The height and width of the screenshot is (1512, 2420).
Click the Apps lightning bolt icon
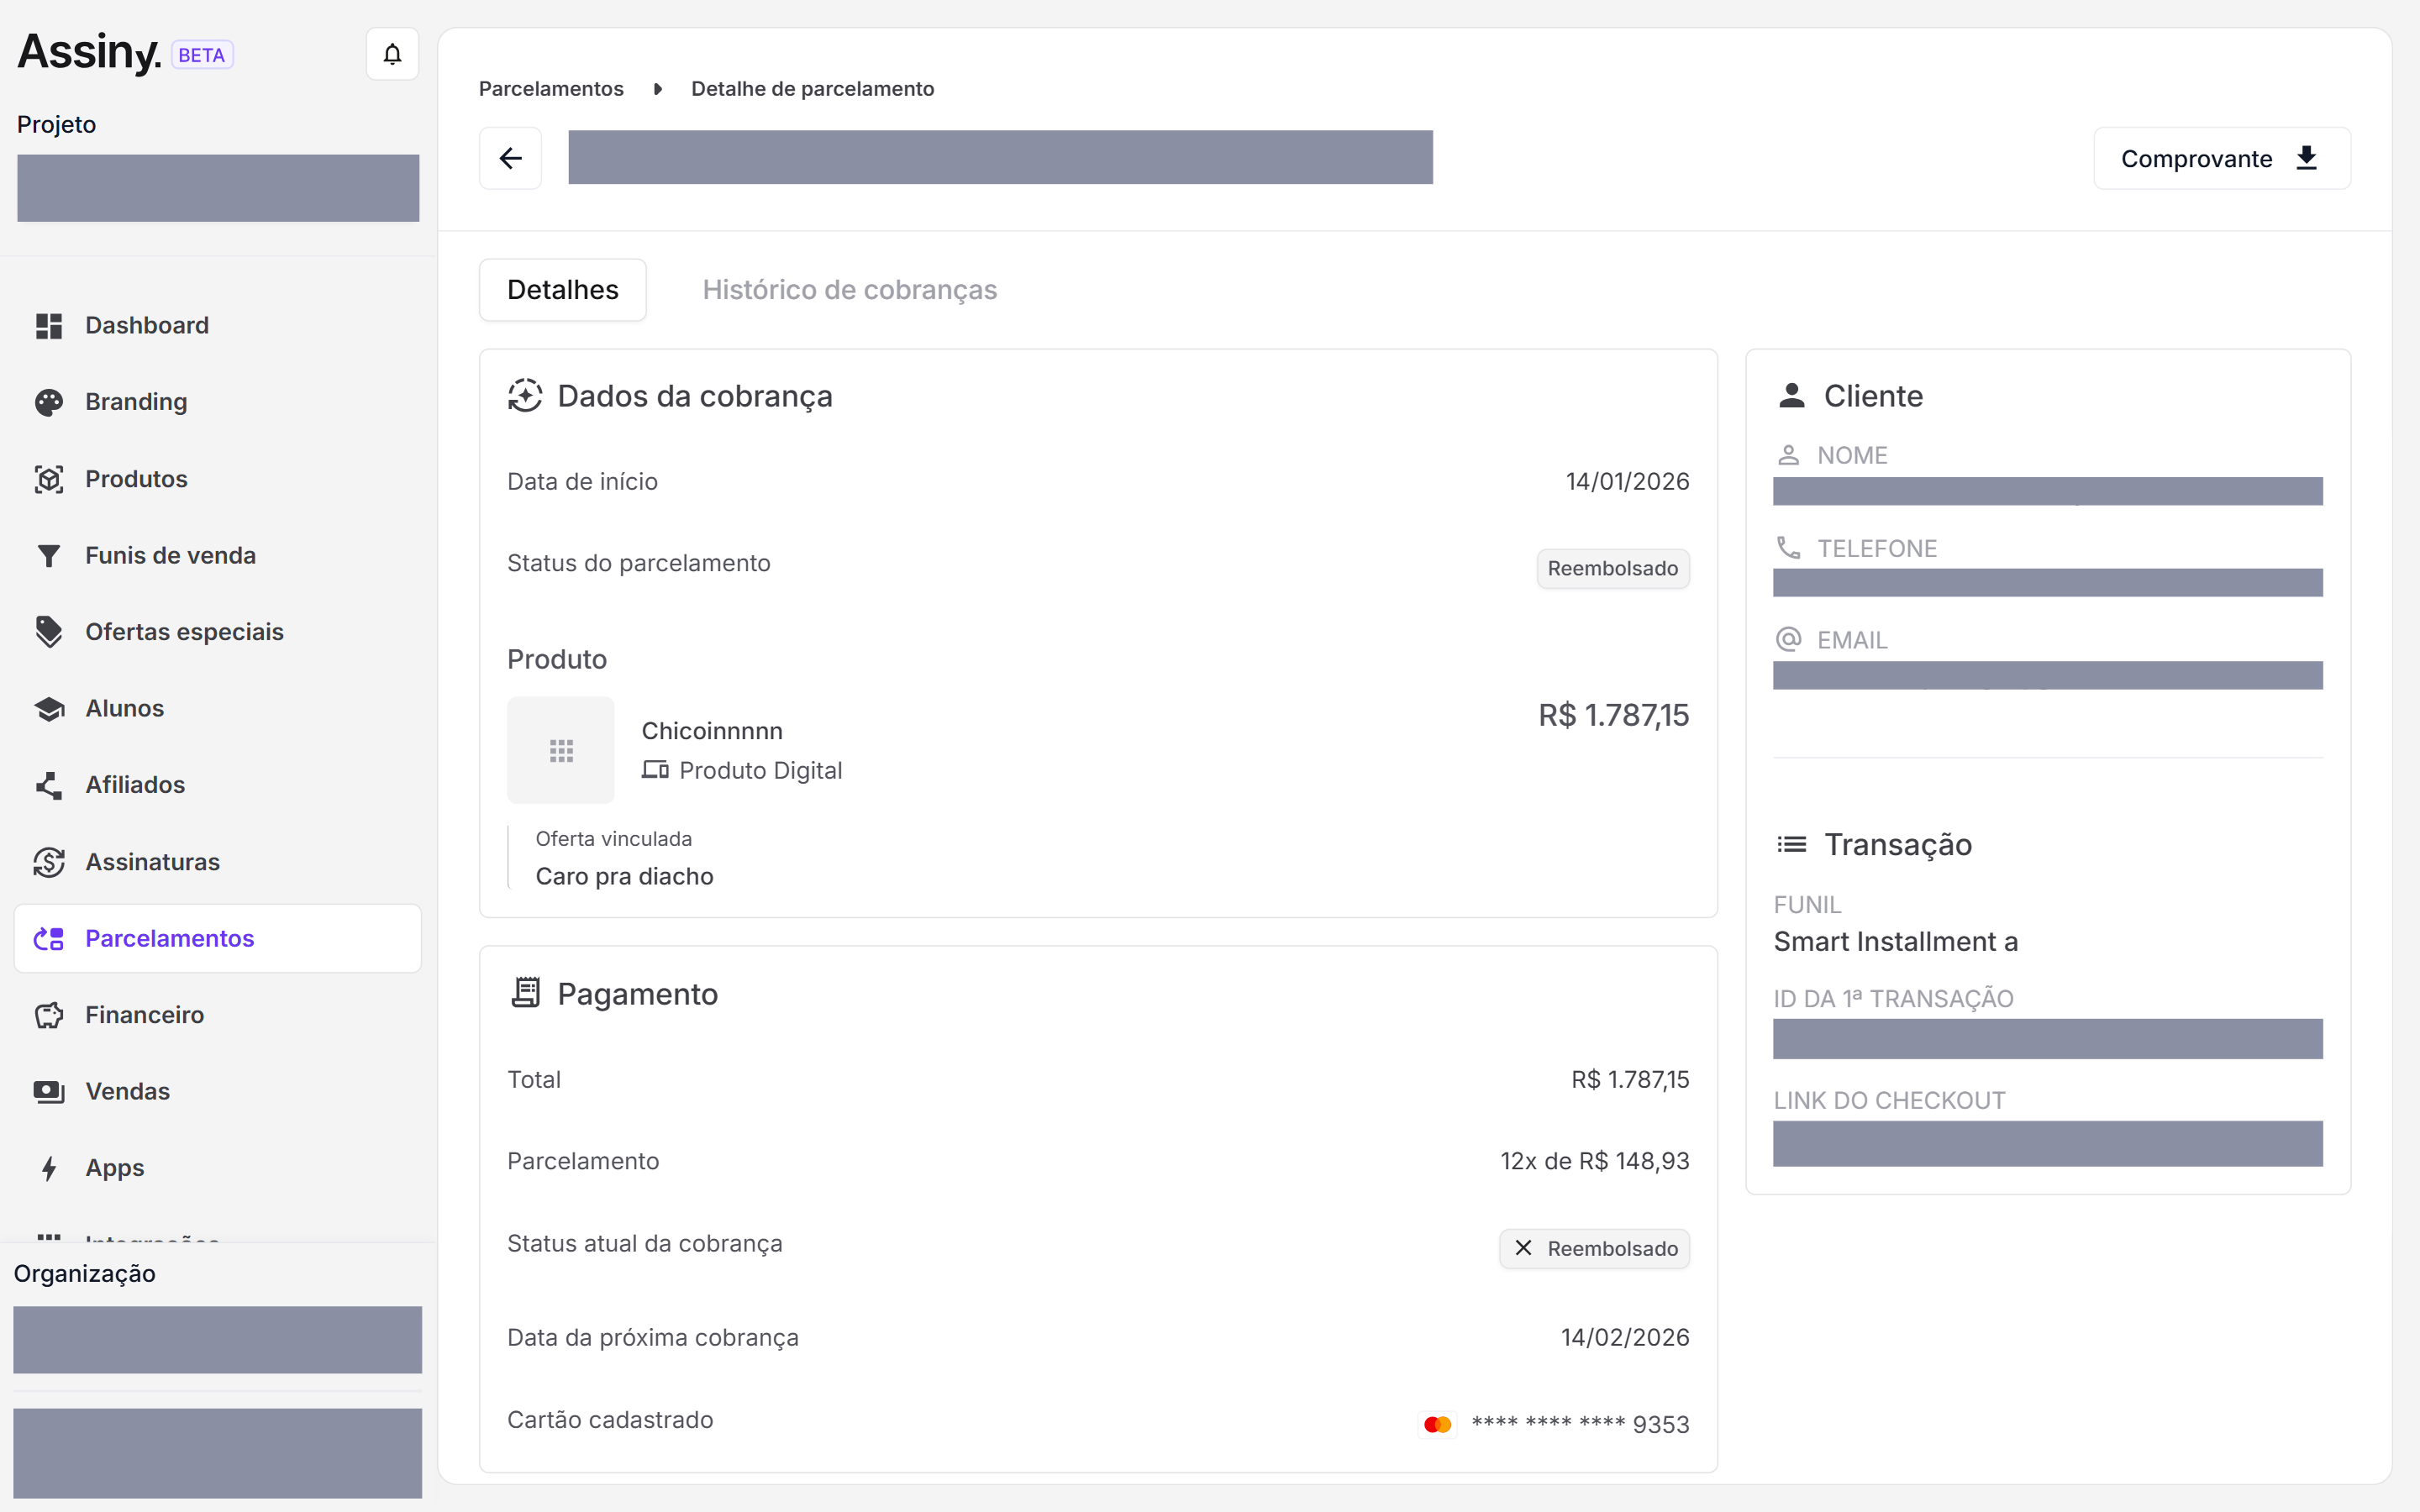point(49,1168)
